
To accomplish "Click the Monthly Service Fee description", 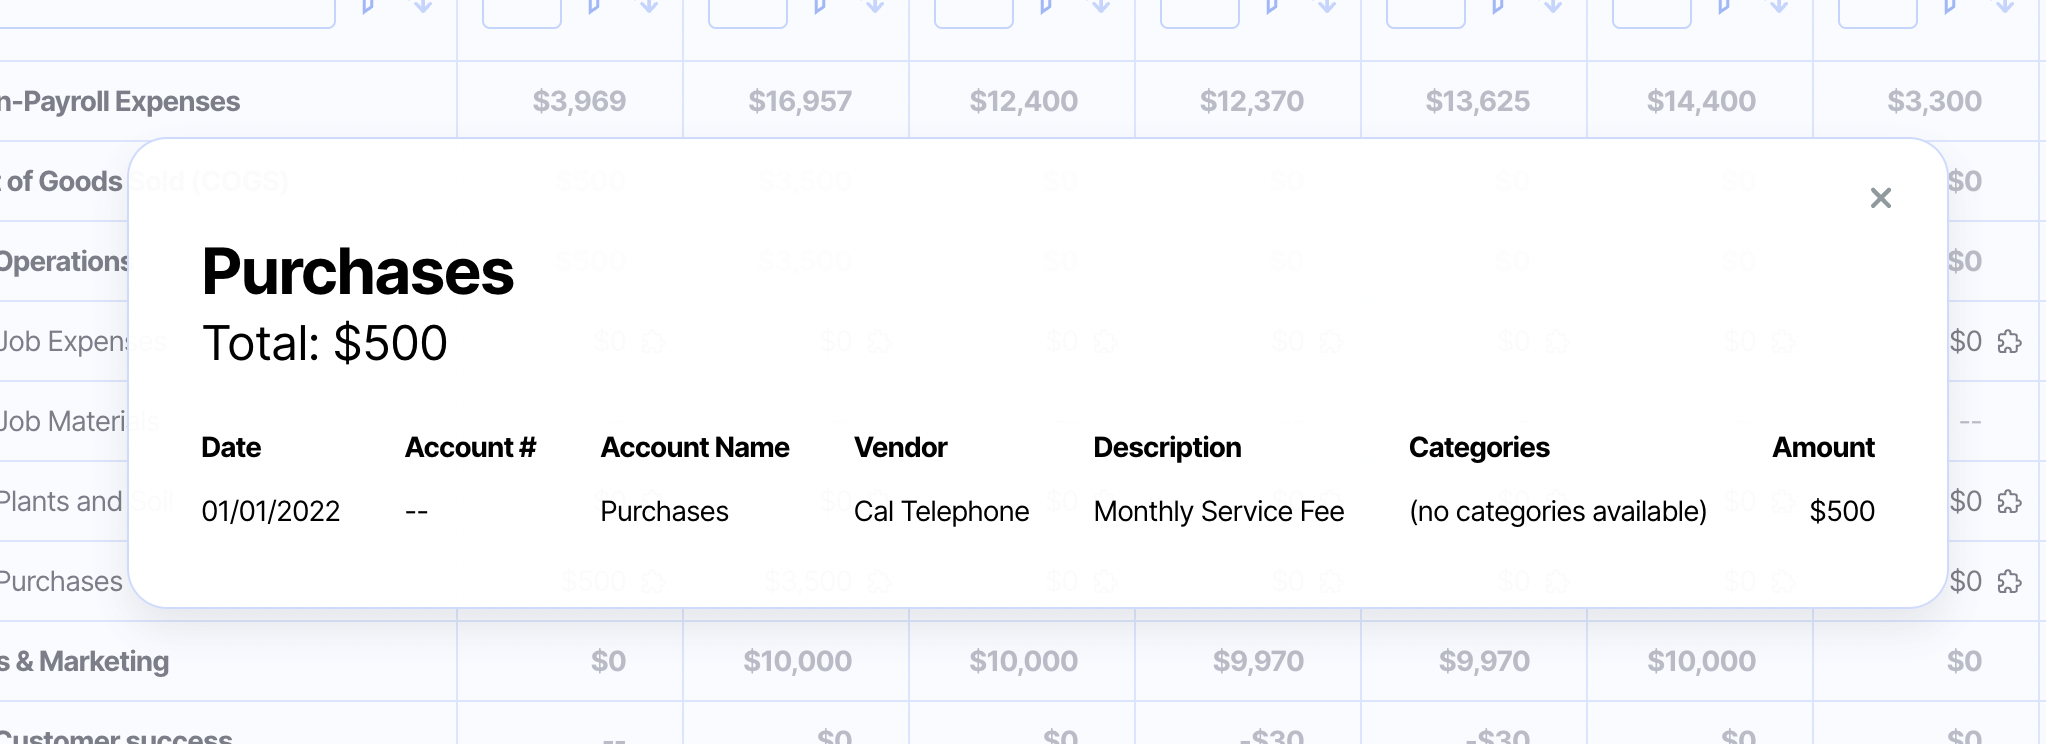I will (1218, 511).
